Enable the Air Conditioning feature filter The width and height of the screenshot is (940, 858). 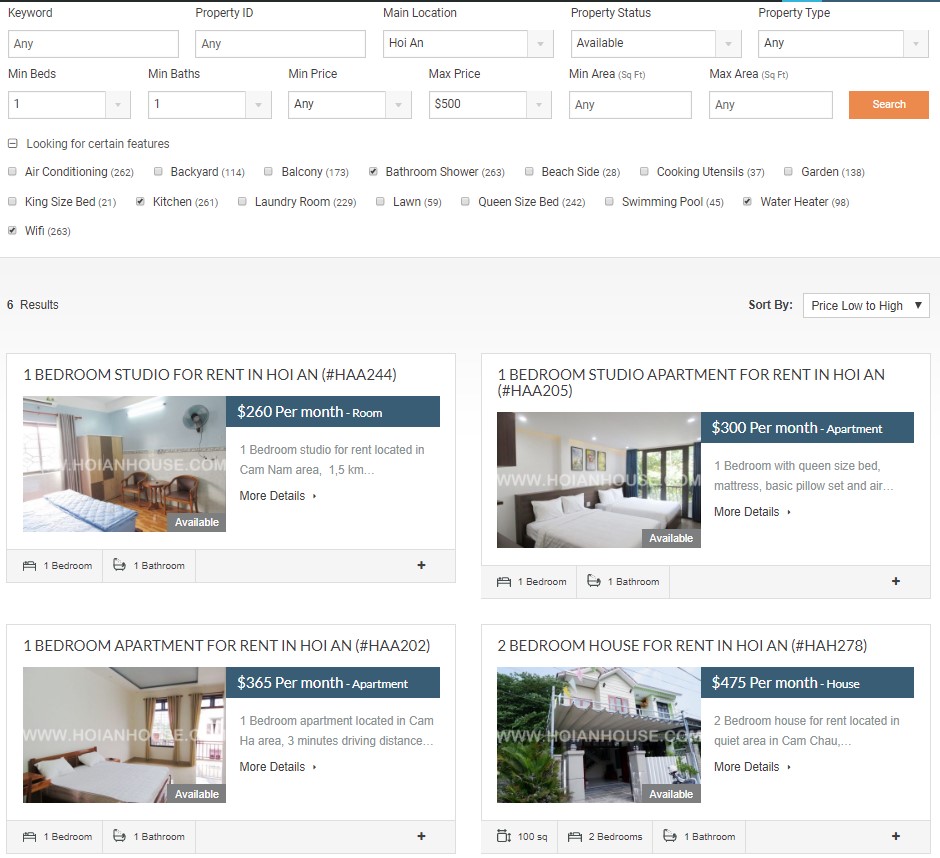[x=13, y=172]
